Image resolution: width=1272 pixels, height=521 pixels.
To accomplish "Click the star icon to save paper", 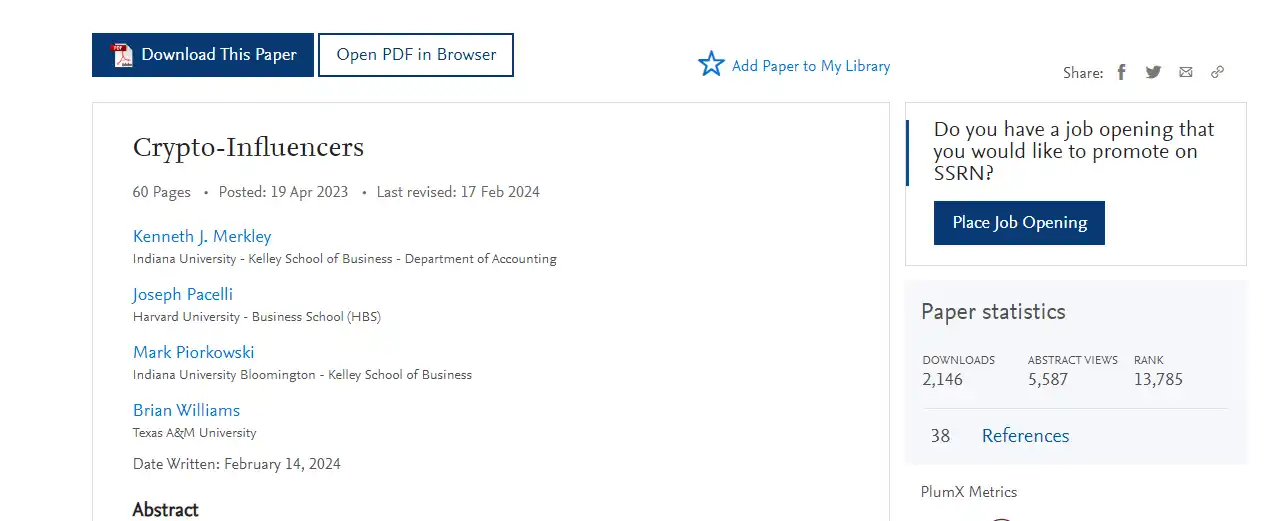I will pyautogui.click(x=711, y=65).
